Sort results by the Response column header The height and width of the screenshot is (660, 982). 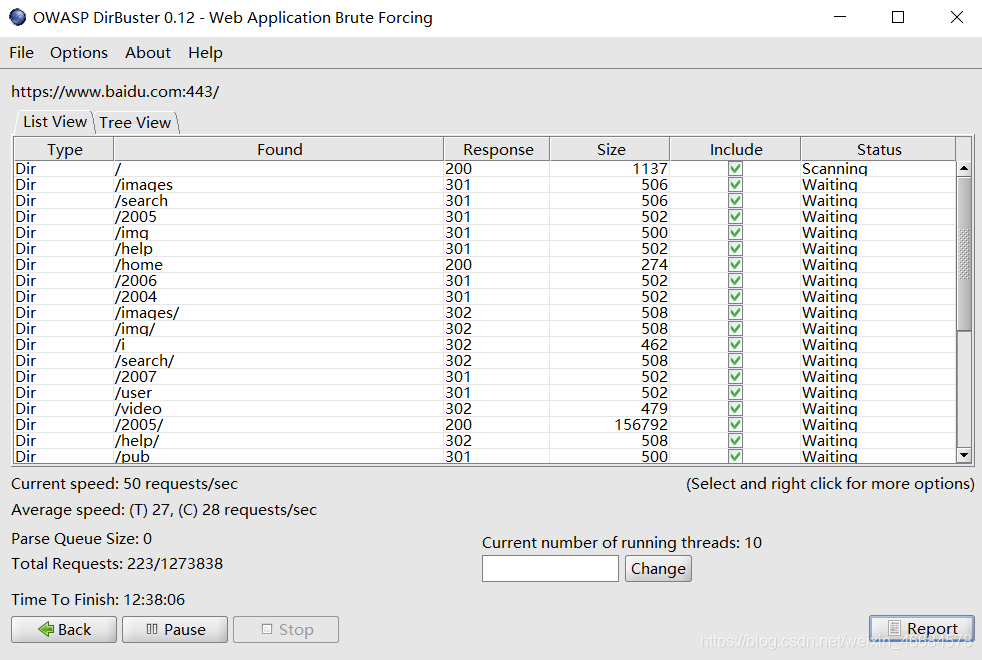[x=498, y=149]
